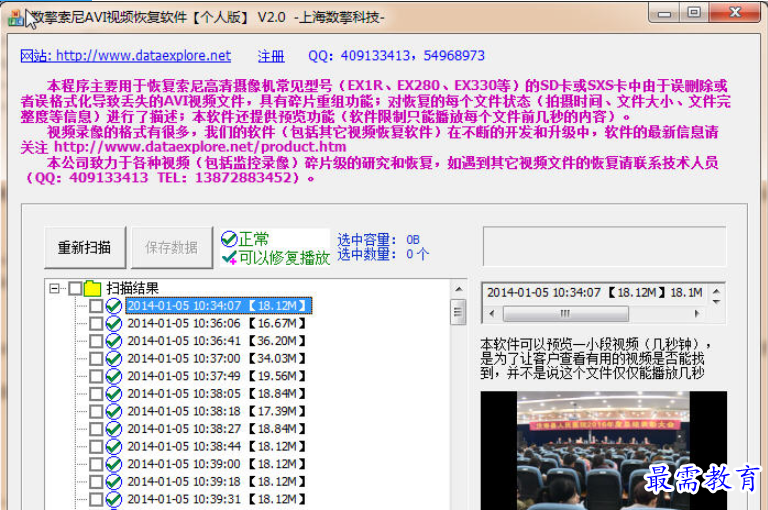Click status check icon of 10:39:00 file
Image resolution: width=768 pixels, height=510 pixels.
[114, 464]
